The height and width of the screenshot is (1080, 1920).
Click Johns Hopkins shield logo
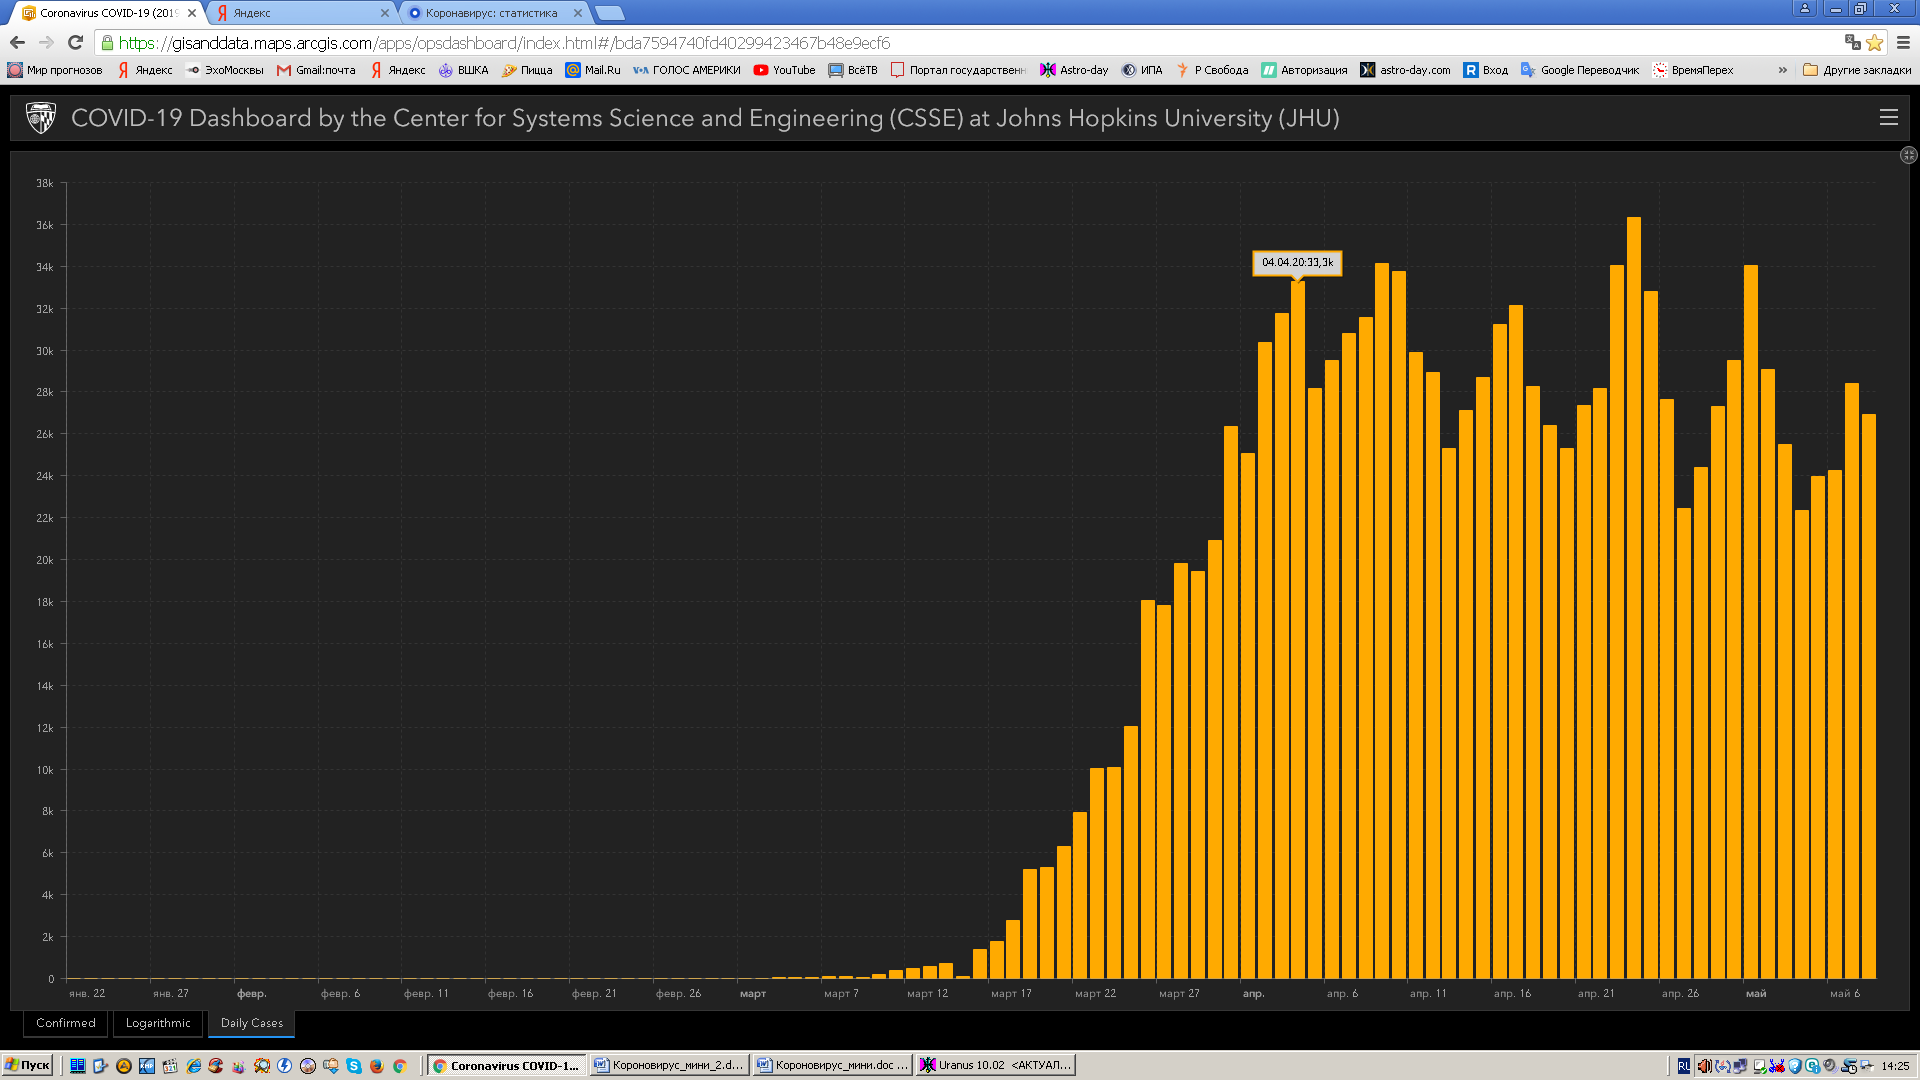click(x=41, y=118)
